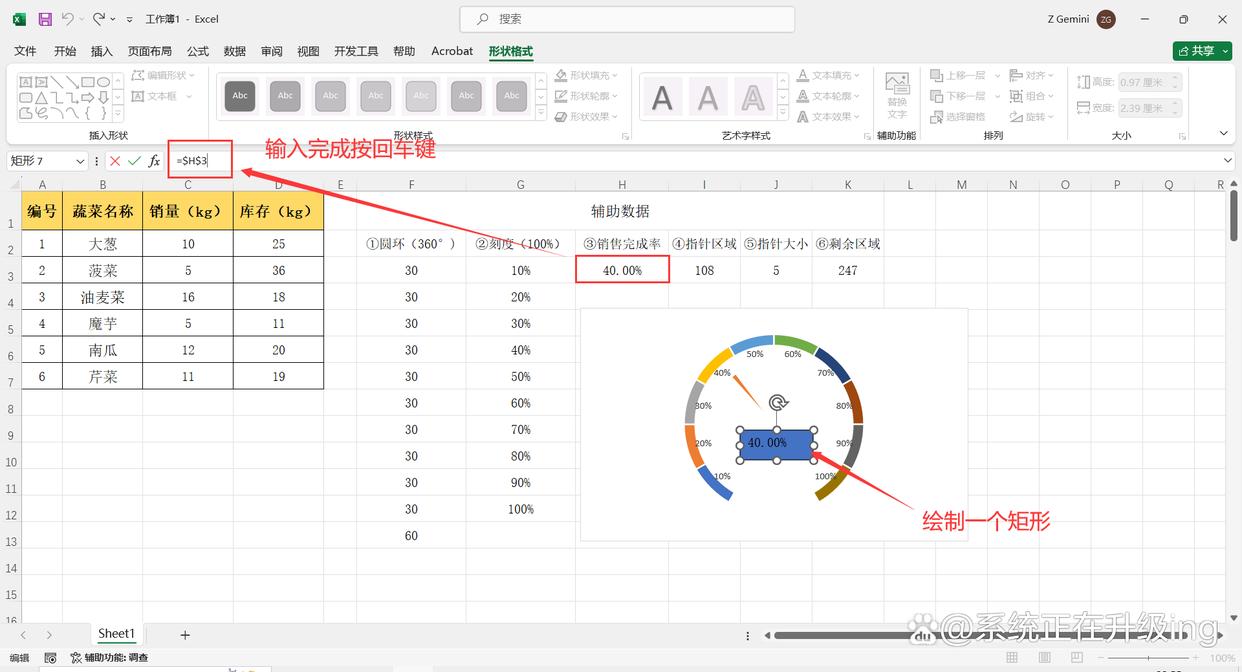Open the 公式 ribbon tab
Viewport: 1242px width, 672px height.
[x=198, y=51]
